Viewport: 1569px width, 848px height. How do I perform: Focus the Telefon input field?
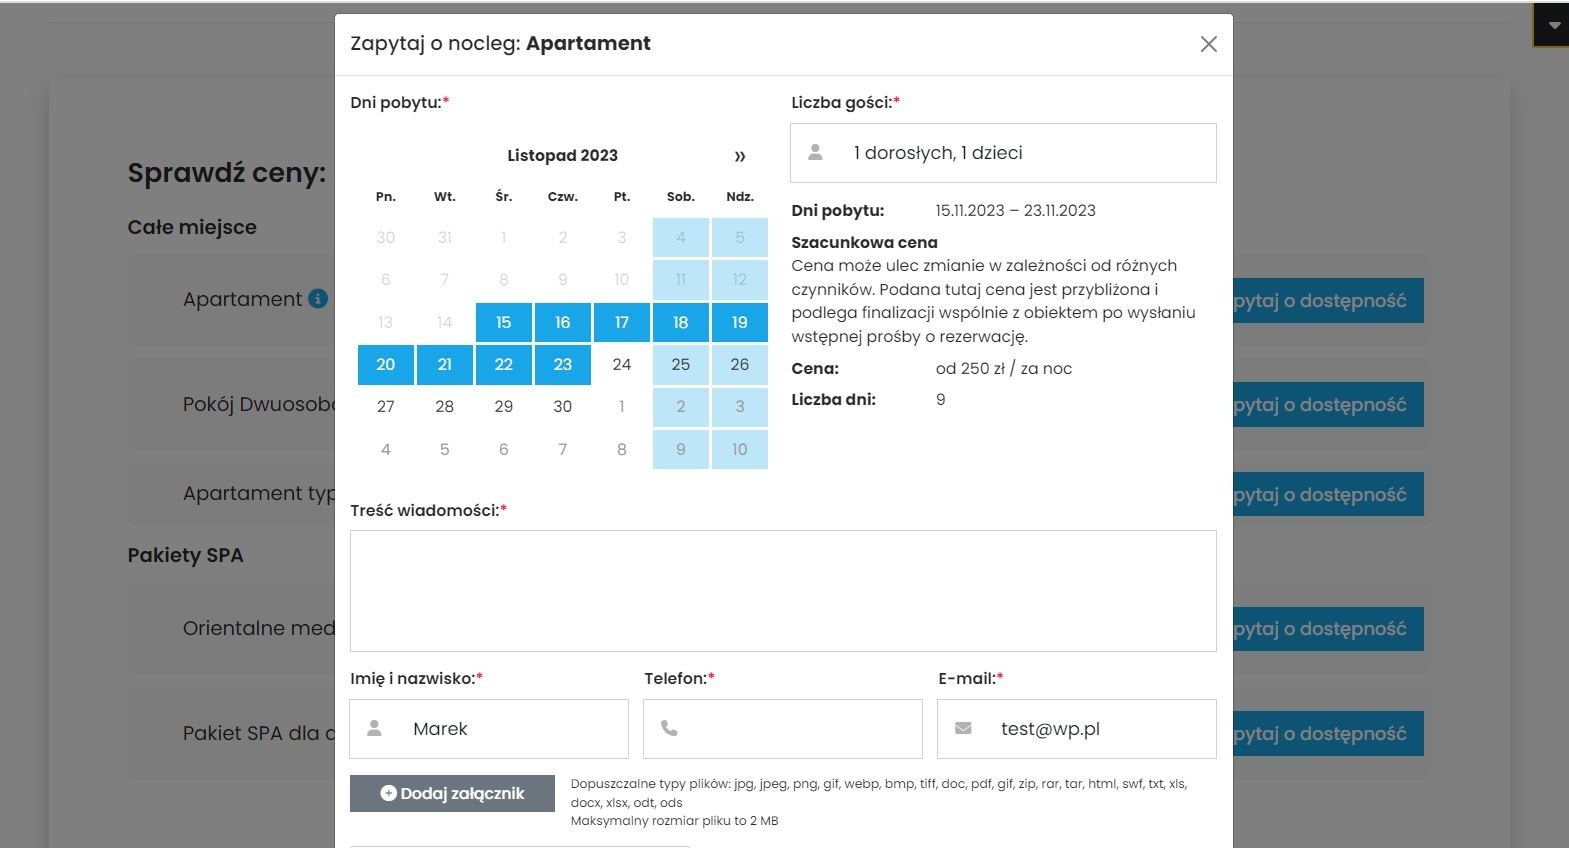pyautogui.click(x=796, y=729)
